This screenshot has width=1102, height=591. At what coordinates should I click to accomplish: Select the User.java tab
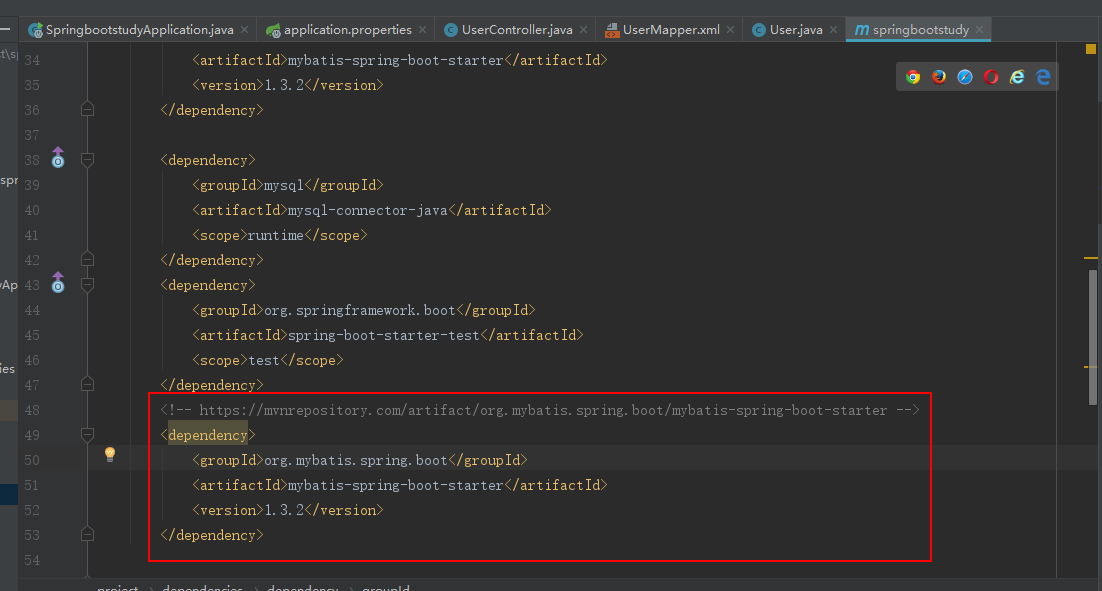[795, 30]
